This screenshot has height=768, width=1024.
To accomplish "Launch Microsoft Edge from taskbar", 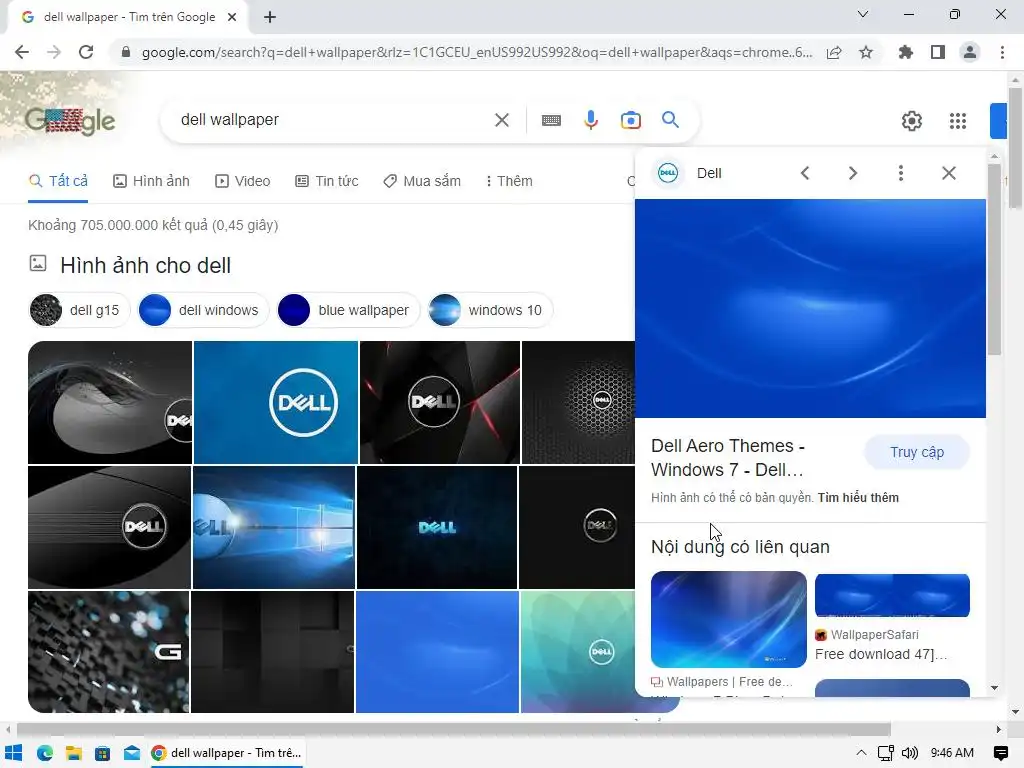I will point(44,753).
